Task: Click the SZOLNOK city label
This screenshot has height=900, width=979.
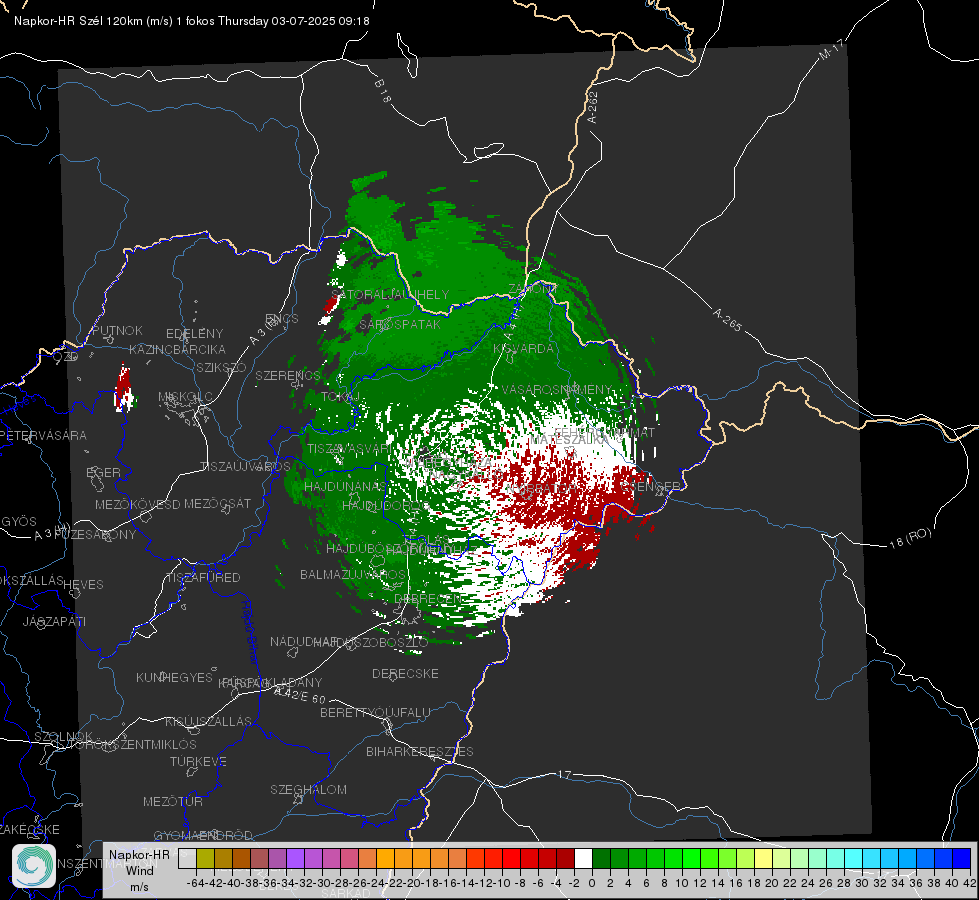Action: (63, 736)
